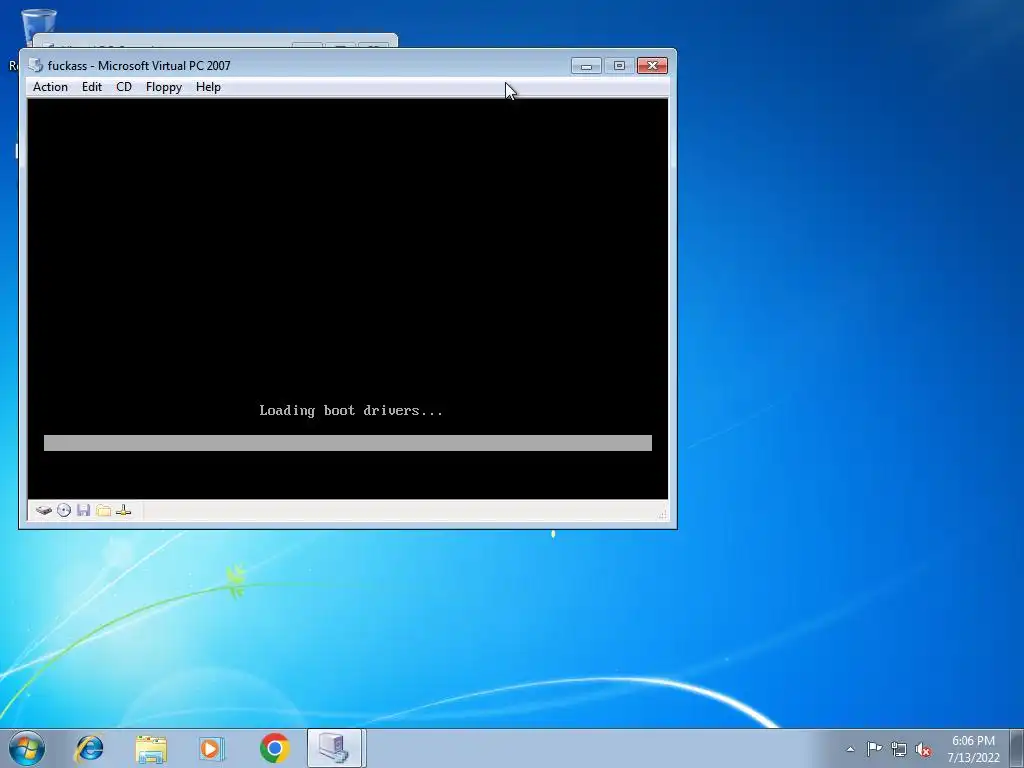Click the Virtual PC taskbar button

[x=335, y=748]
